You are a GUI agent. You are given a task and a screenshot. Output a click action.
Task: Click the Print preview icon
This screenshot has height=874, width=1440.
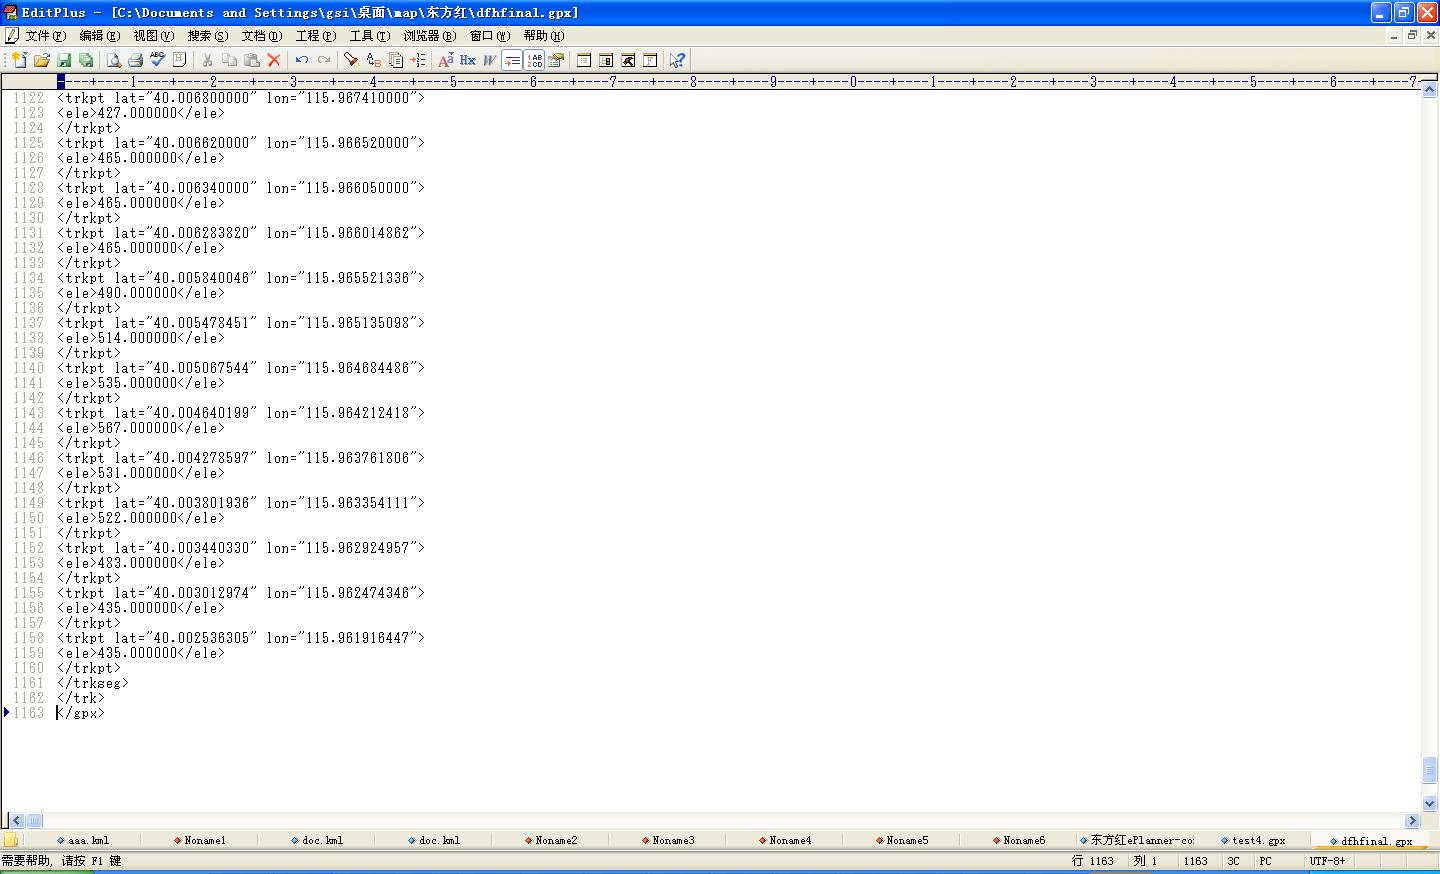coord(113,60)
